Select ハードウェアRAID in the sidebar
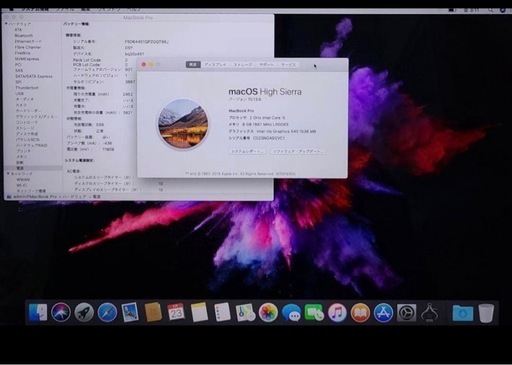 (31, 145)
